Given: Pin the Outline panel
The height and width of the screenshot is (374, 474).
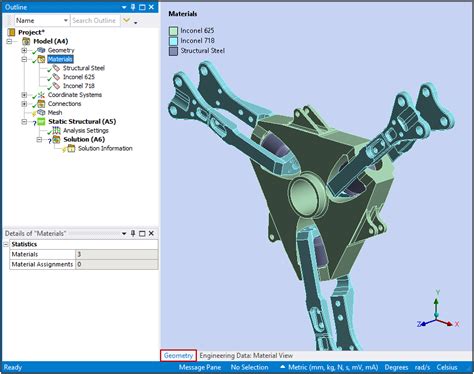Looking at the screenshot, I should click(133, 7).
